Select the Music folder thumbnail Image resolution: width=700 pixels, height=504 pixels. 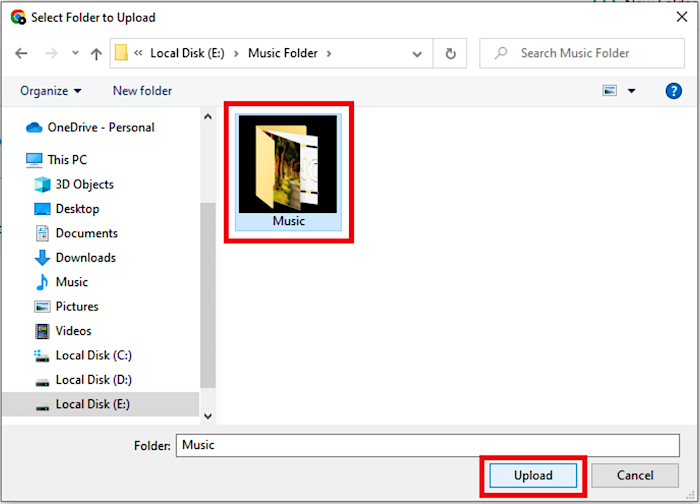(288, 170)
